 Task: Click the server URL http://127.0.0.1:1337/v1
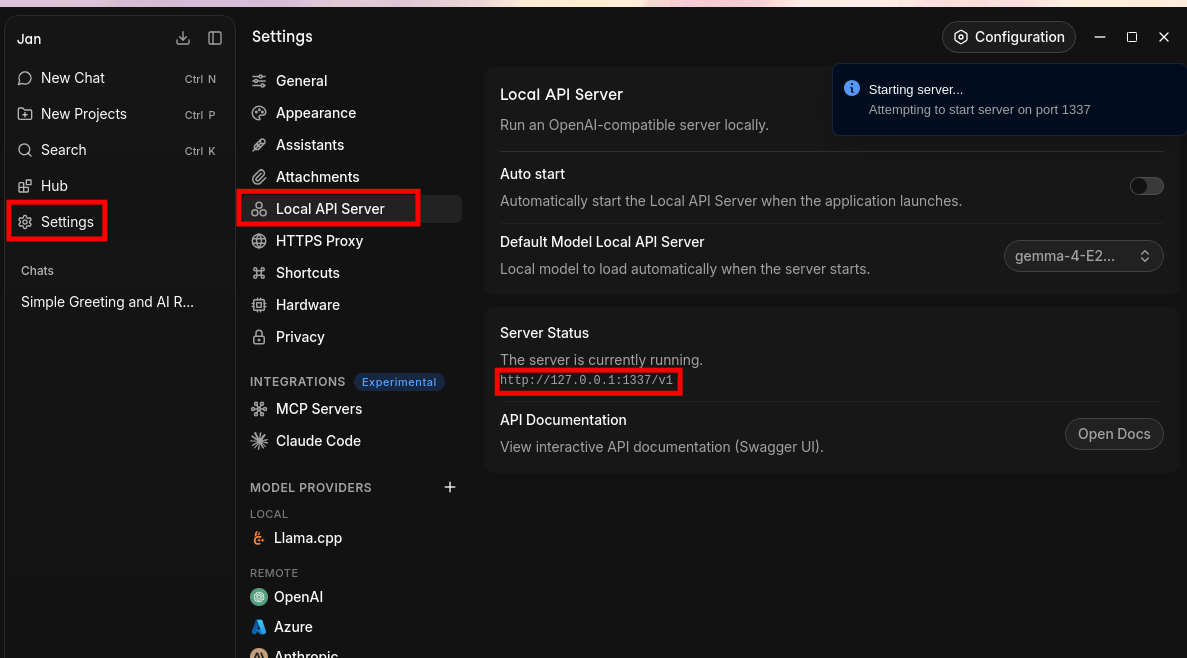coord(586,380)
